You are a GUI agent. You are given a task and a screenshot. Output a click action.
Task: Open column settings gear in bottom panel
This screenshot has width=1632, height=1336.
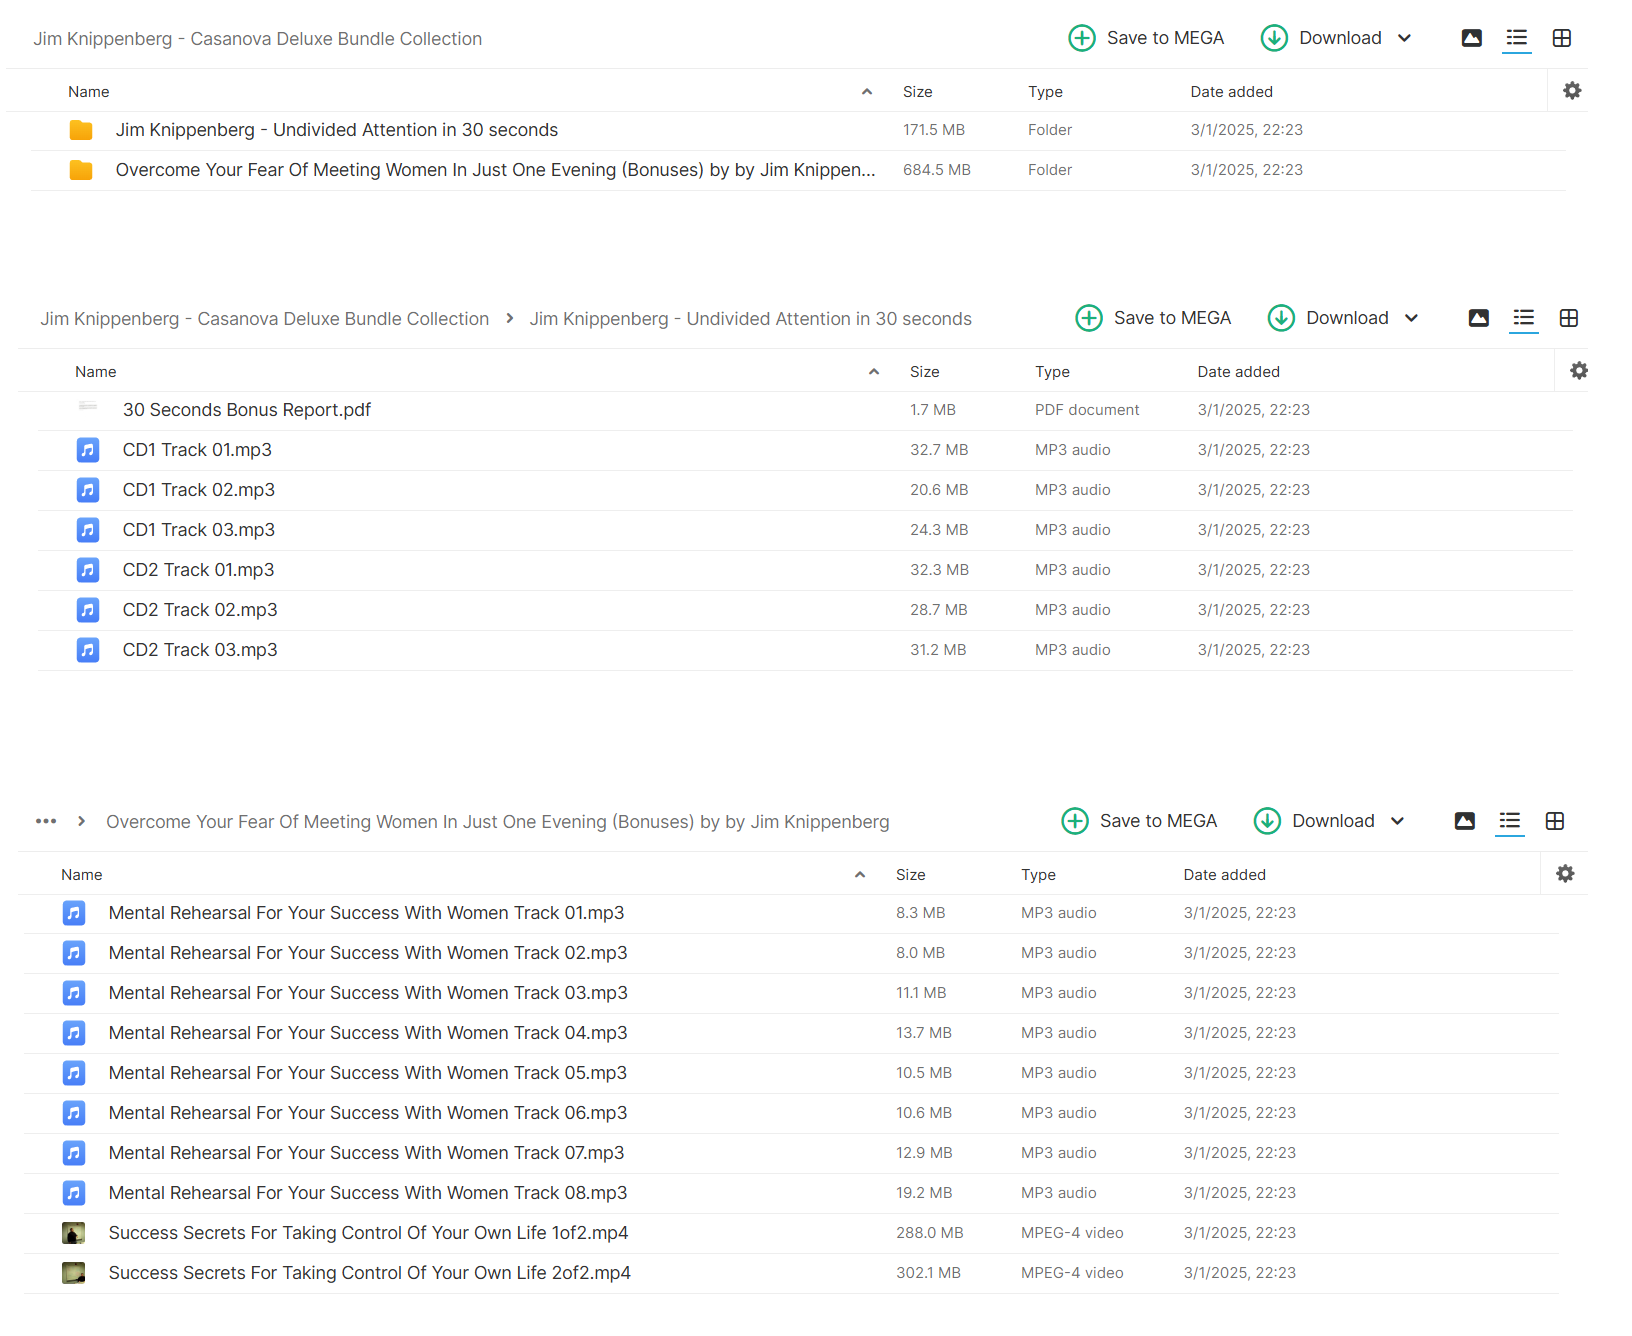1565,874
